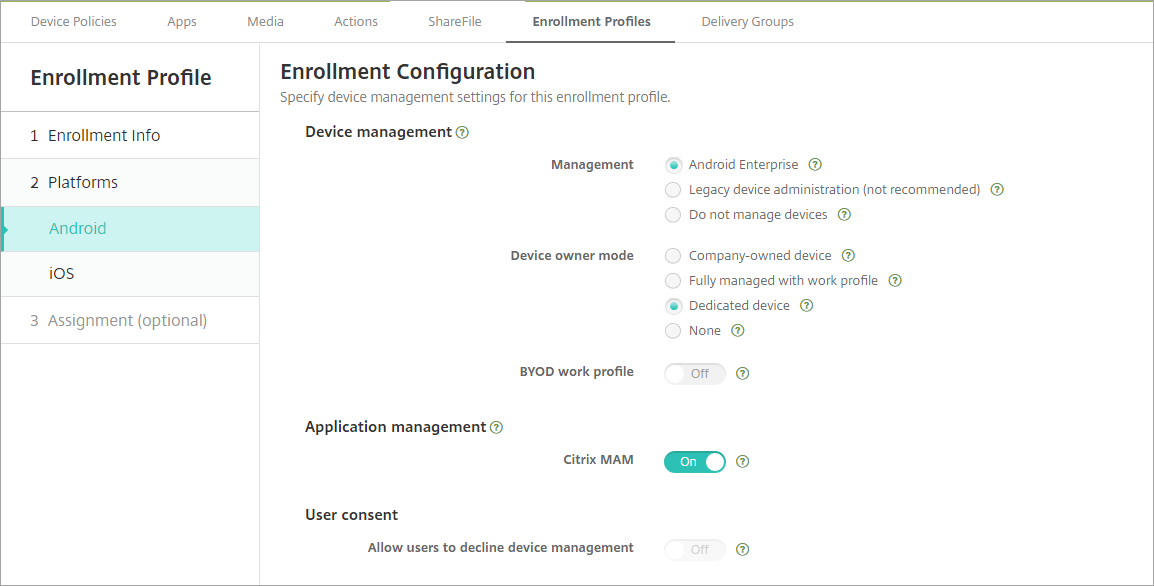Show help for Company-owned device option
Viewport: 1154px width, 586px height.
click(x=848, y=256)
